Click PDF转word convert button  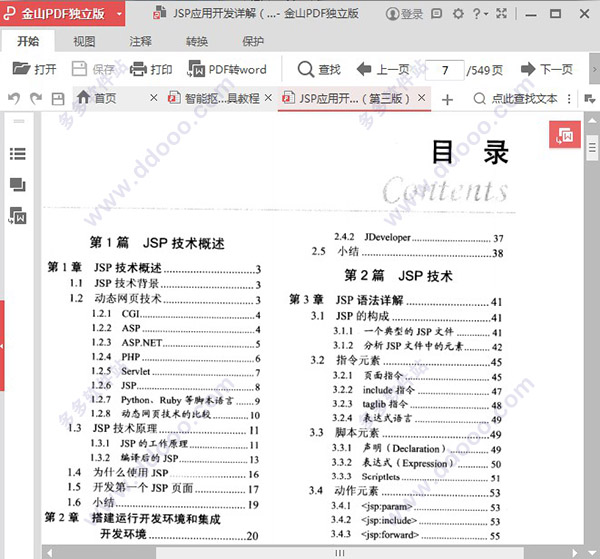pyautogui.click(x=227, y=69)
